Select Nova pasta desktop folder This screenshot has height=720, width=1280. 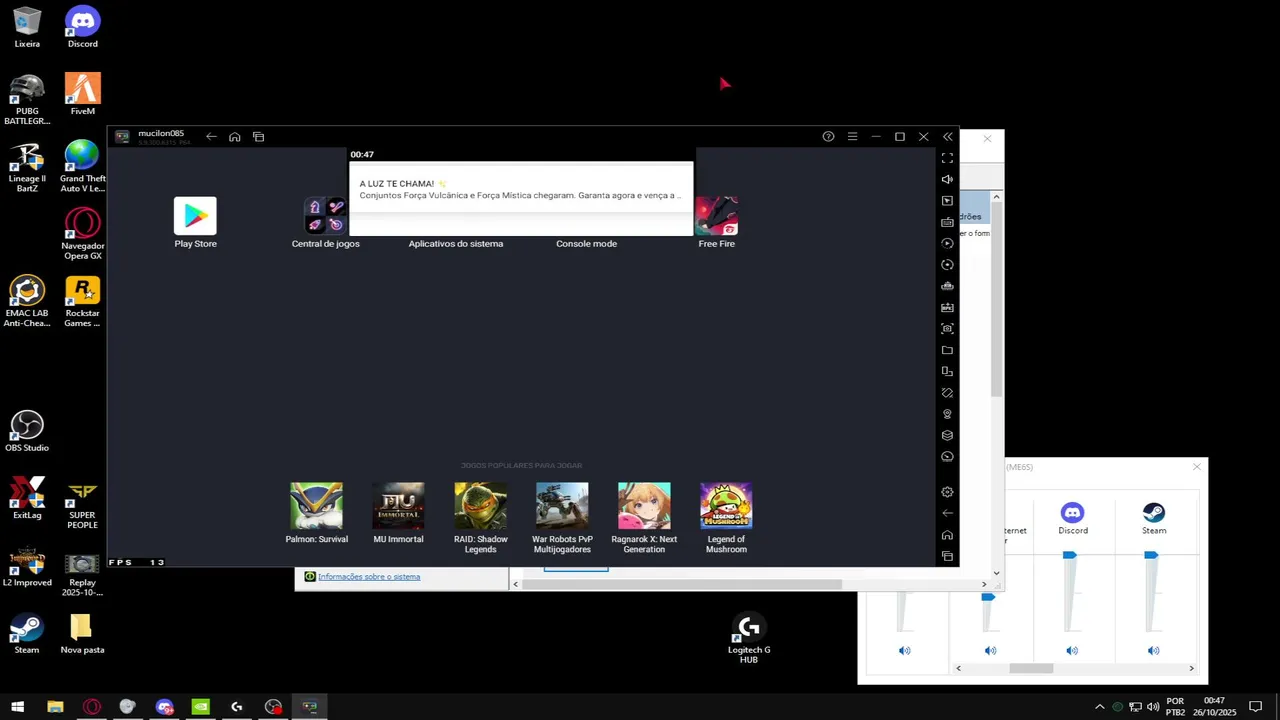pyautogui.click(x=82, y=633)
